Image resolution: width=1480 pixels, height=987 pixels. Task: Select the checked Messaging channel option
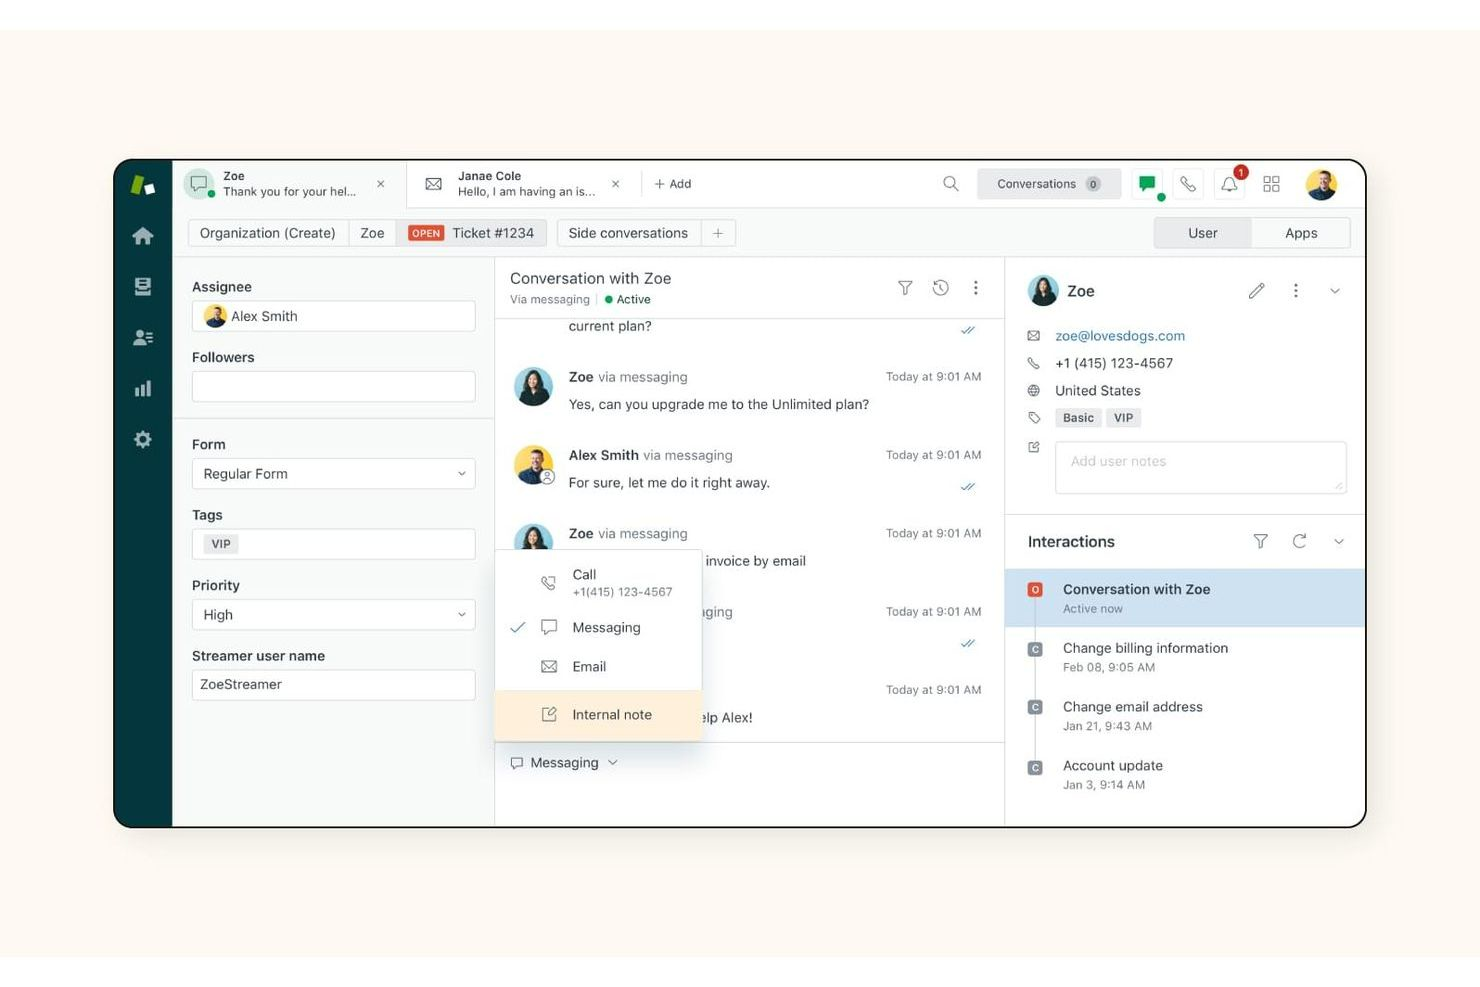[x=606, y=627]
